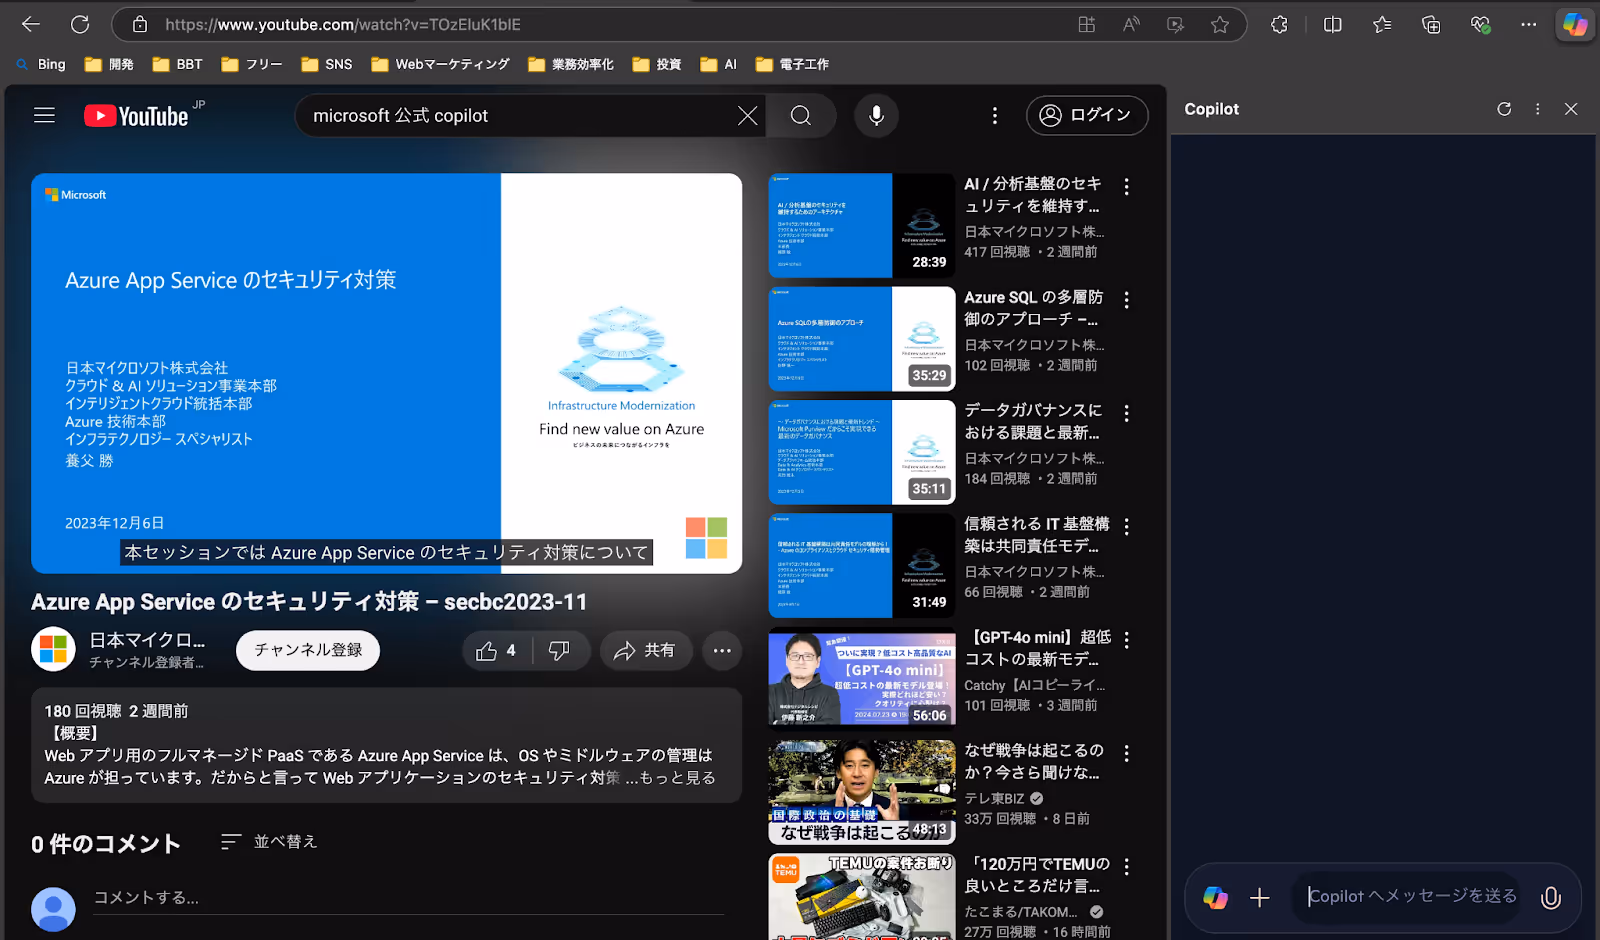This screenshot has height=940, width=1600.
Task: Open 日本マイクロソフト channel avatar
Action: (x=54, y=650)
